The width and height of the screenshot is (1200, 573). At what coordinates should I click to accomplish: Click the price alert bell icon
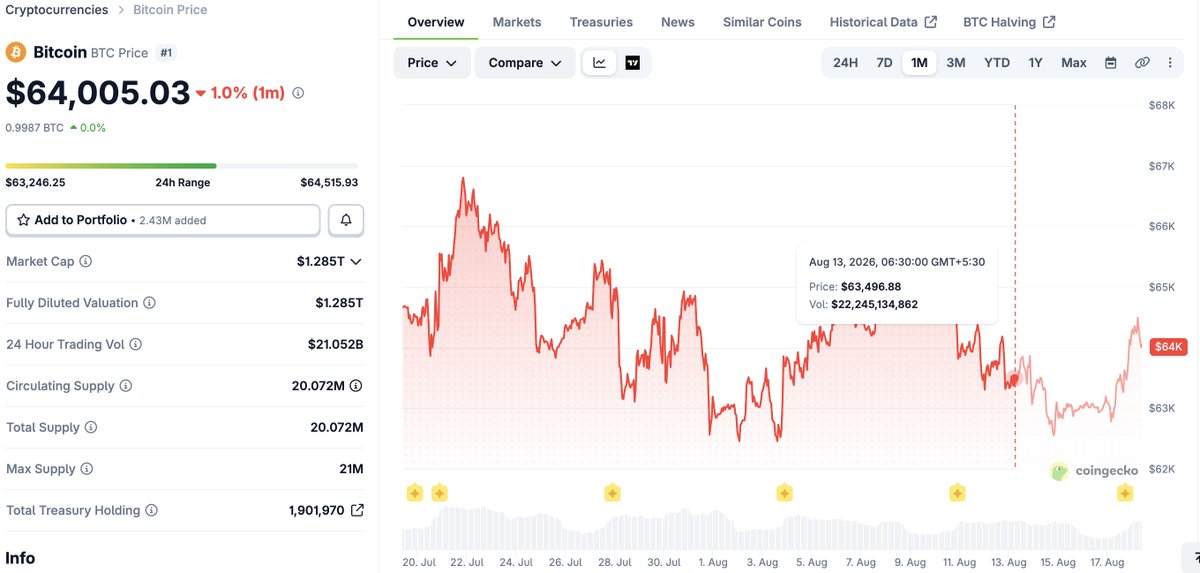346,220
